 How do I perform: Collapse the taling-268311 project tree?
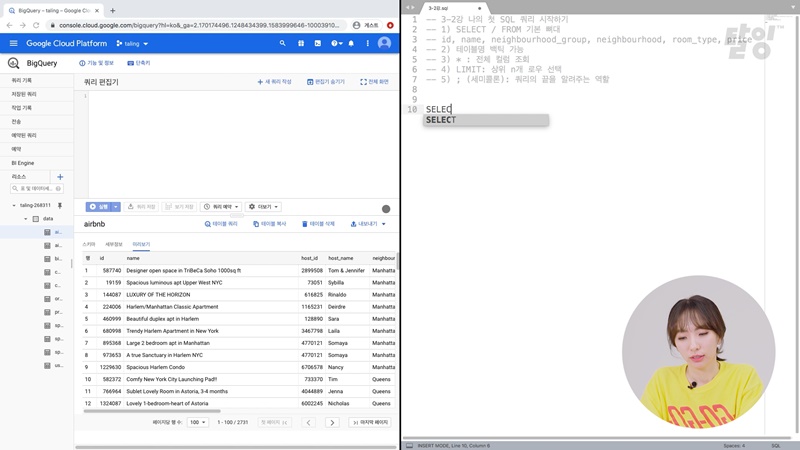pyautogui.click(x=14, y=205)
